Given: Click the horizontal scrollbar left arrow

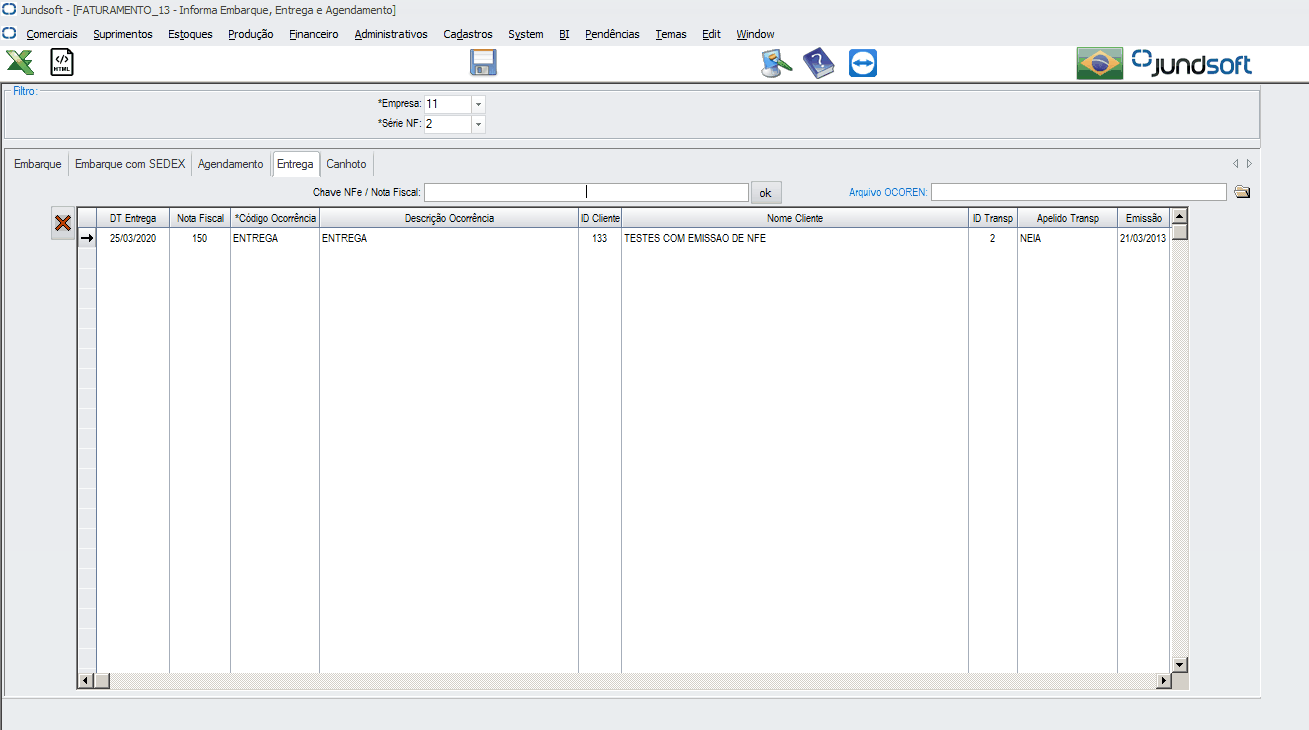Looking at the screenshot, I should [x=86, y=681].
